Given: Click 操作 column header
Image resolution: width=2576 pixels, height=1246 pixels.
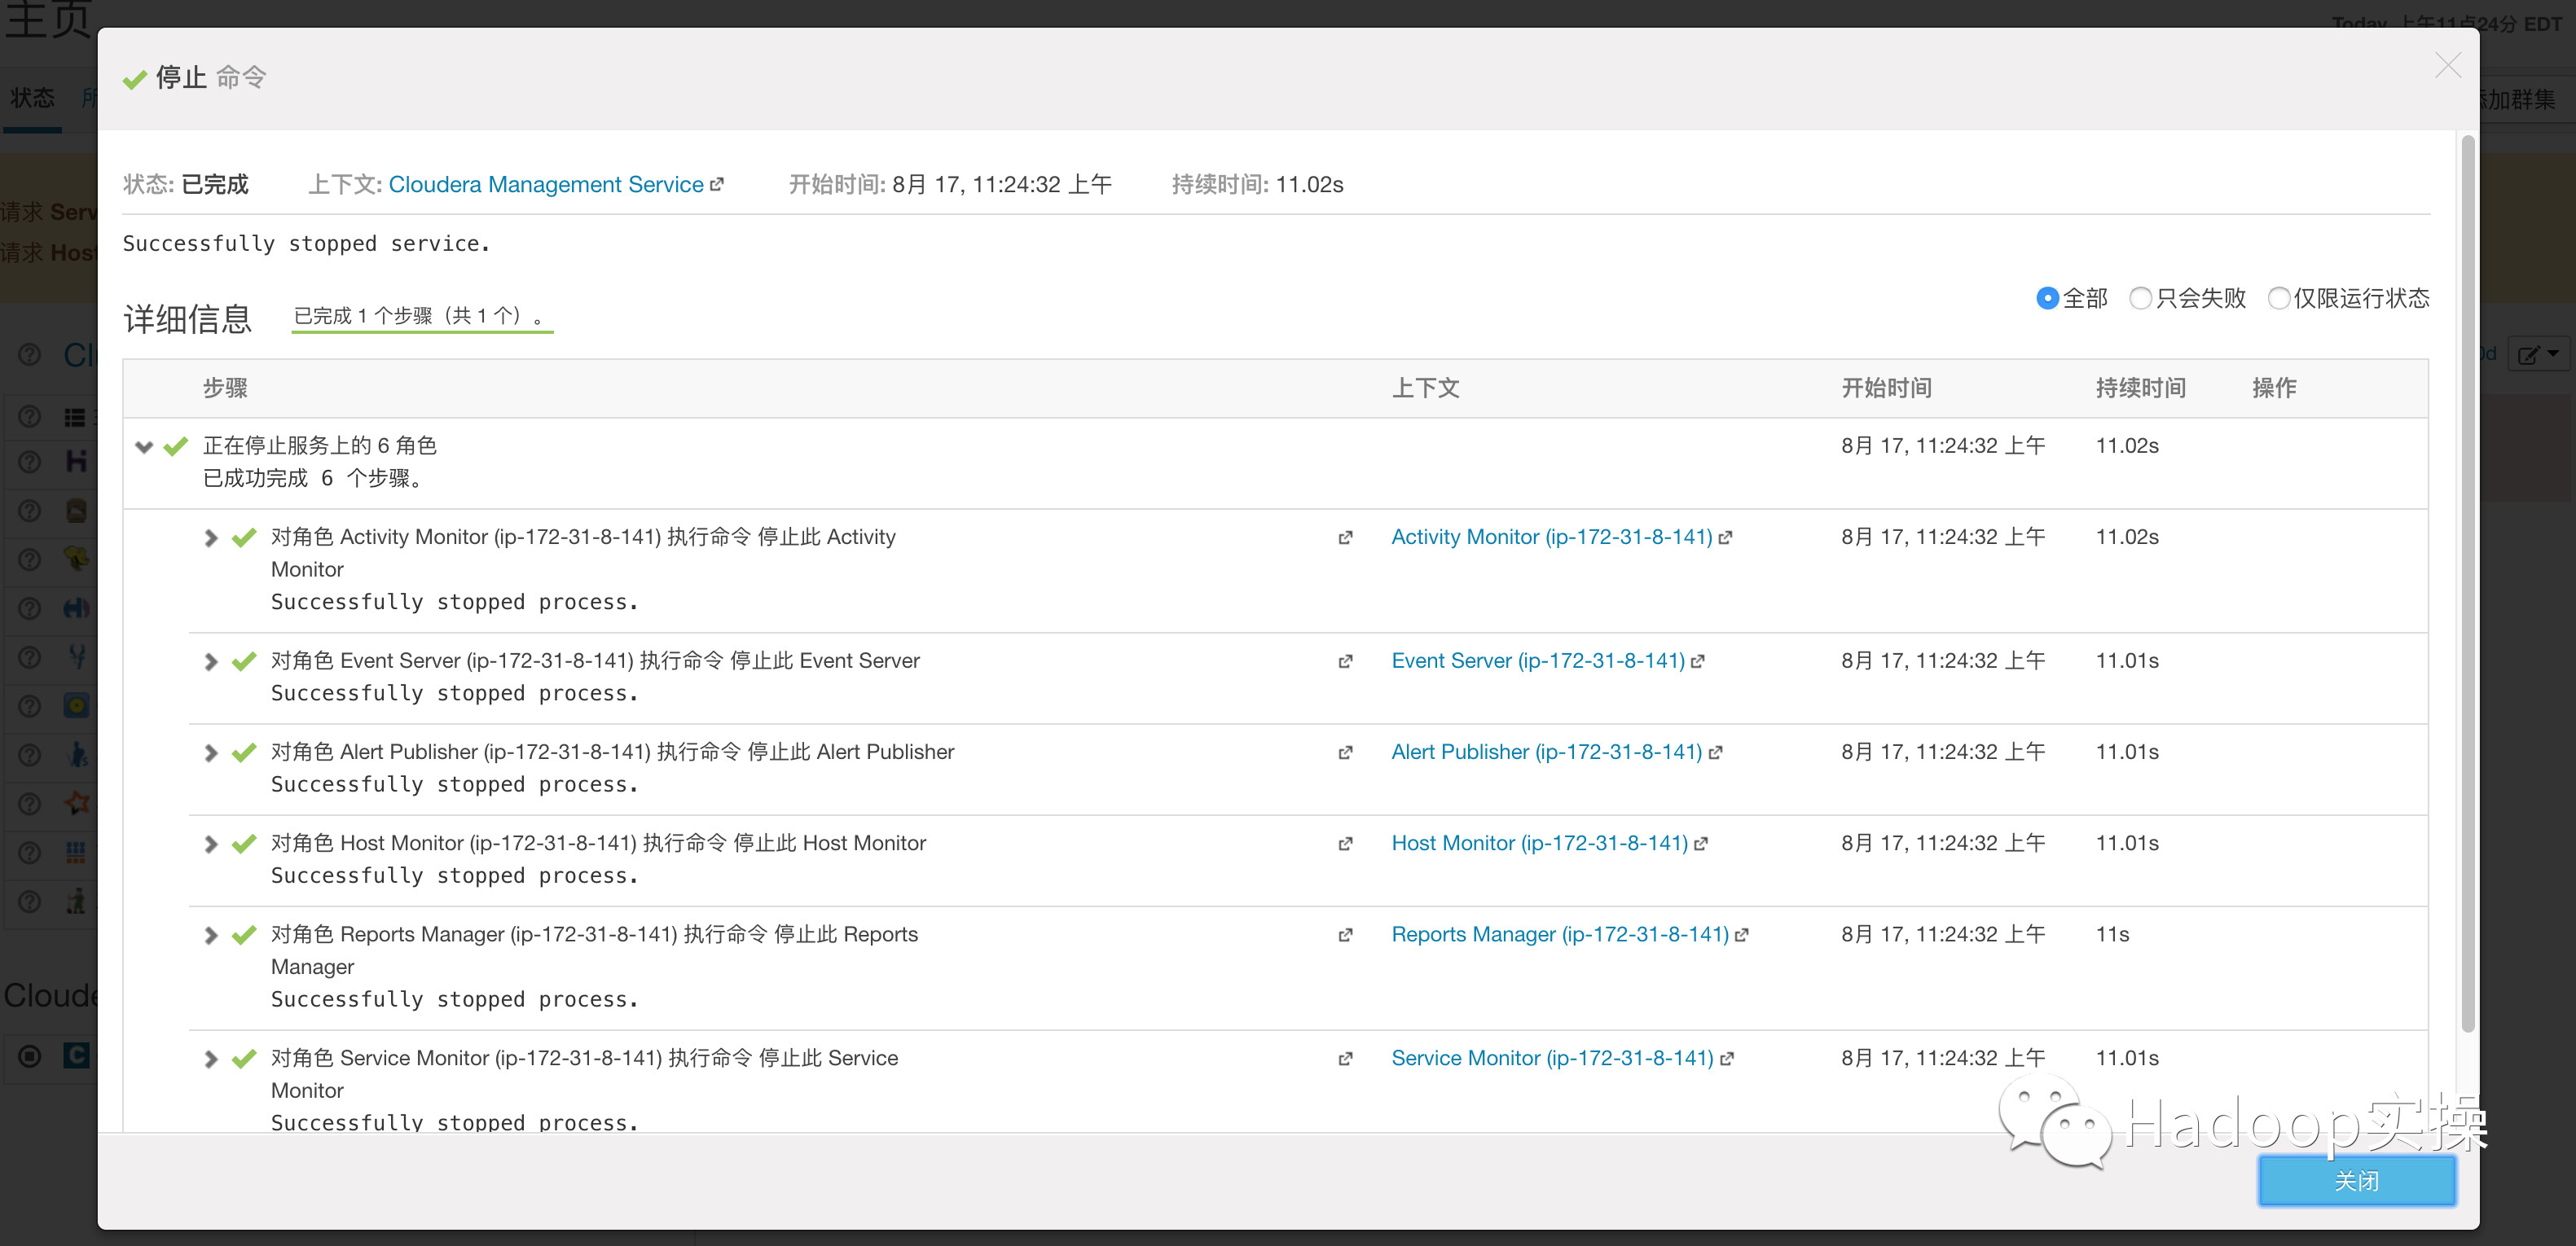Looking at the screenshot, I should pos(2274,388).
